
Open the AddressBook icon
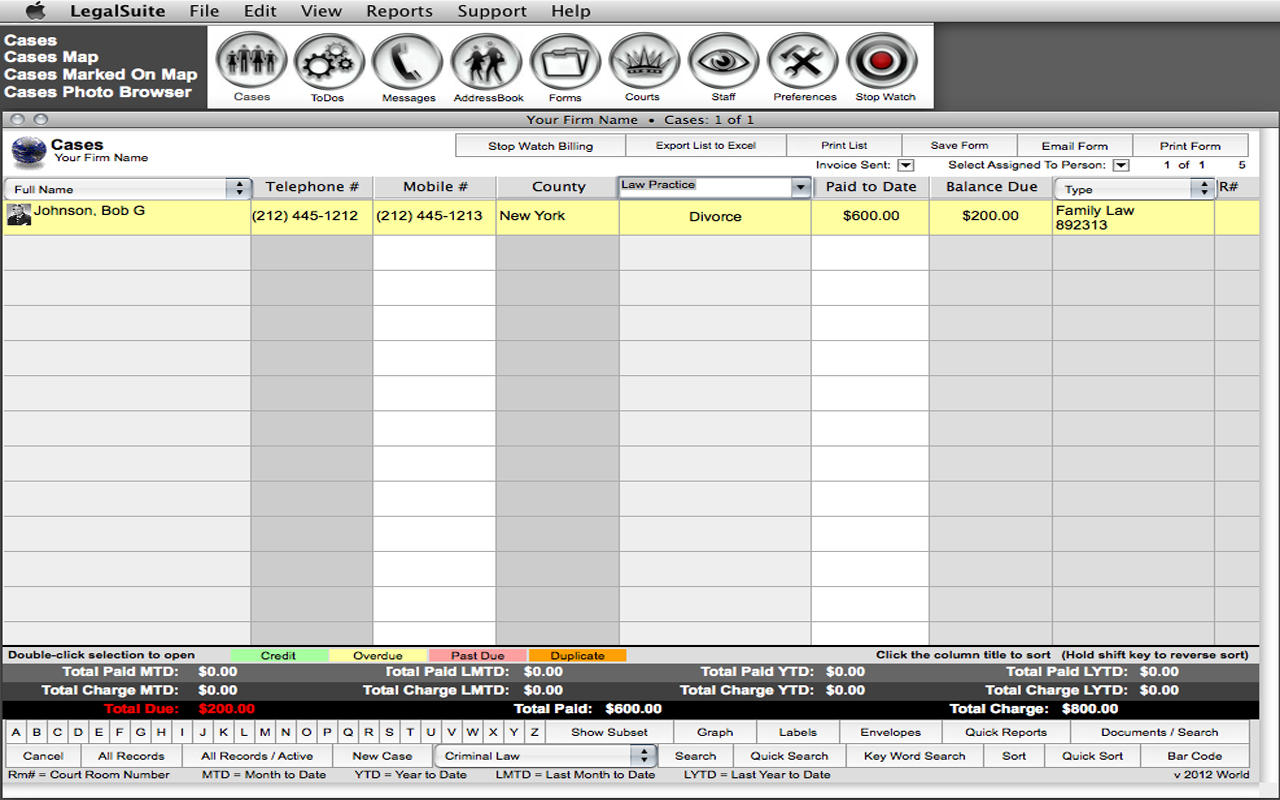487,62
